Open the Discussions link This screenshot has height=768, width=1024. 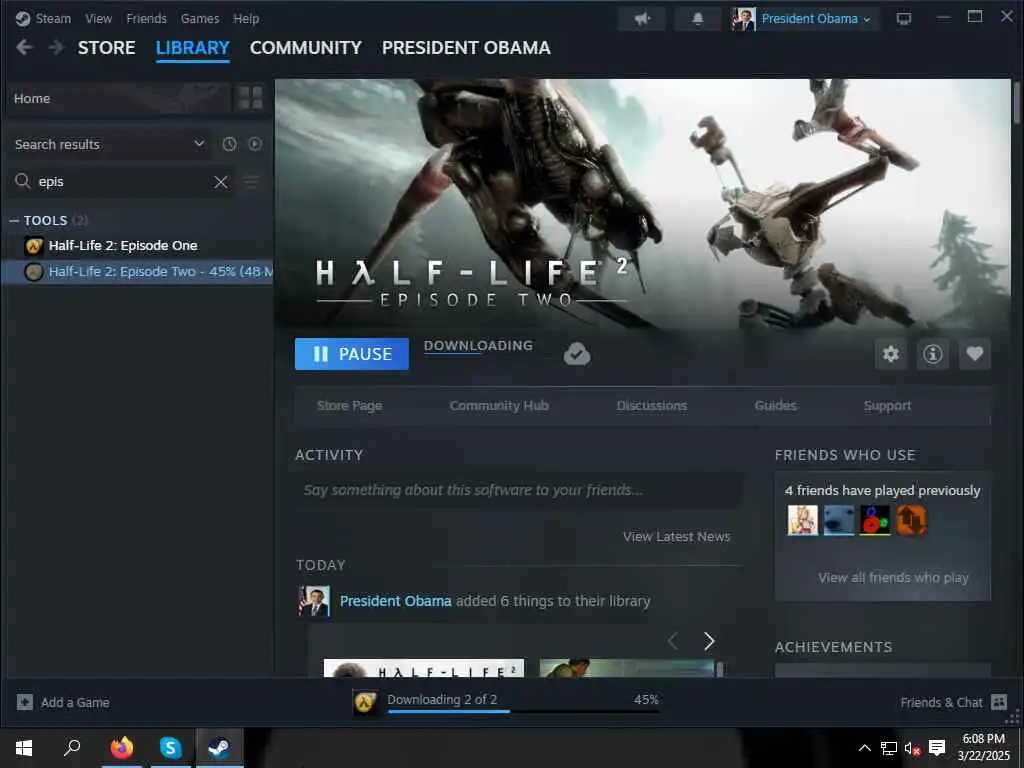tap(652, 406)
